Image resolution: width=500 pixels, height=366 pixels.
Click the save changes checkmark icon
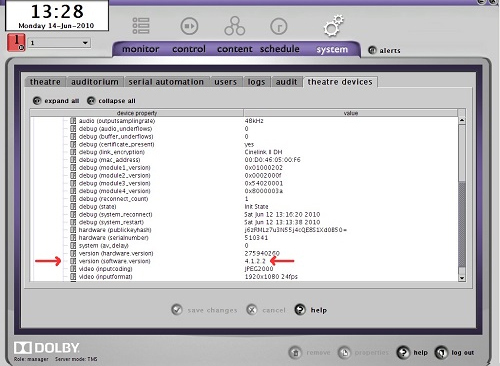tap(177, 310)
